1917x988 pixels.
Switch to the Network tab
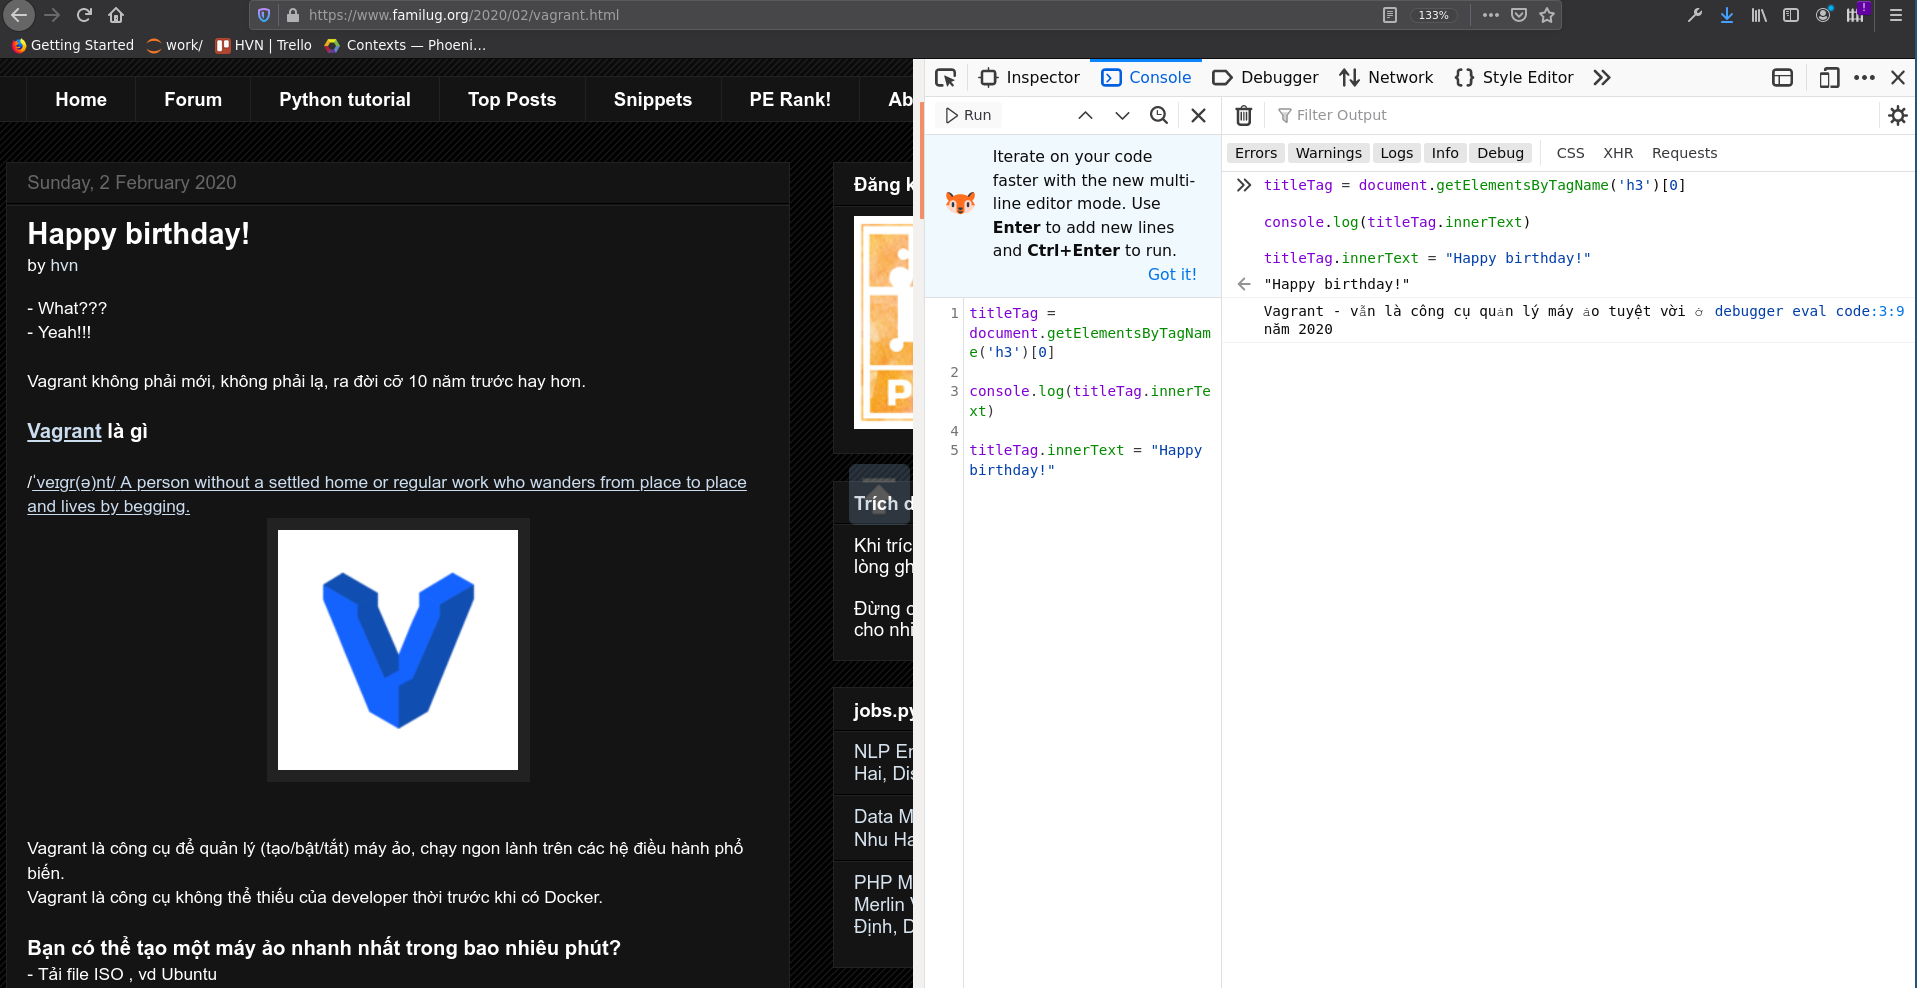click(x=1386, y=78)
